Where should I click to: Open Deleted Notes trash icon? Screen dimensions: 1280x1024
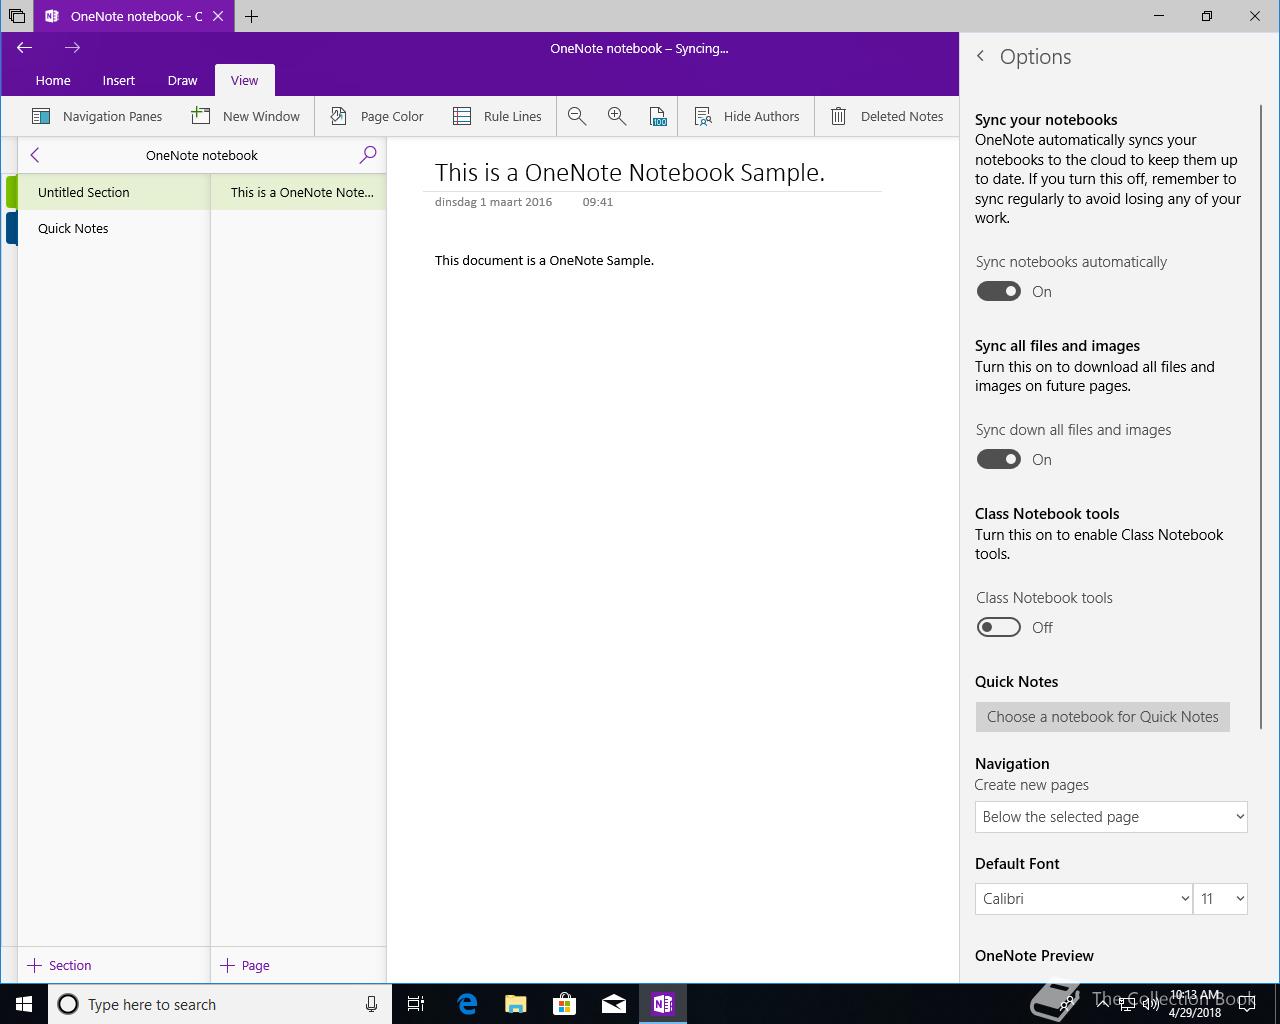pyautogui.click(x=887, y=116)
